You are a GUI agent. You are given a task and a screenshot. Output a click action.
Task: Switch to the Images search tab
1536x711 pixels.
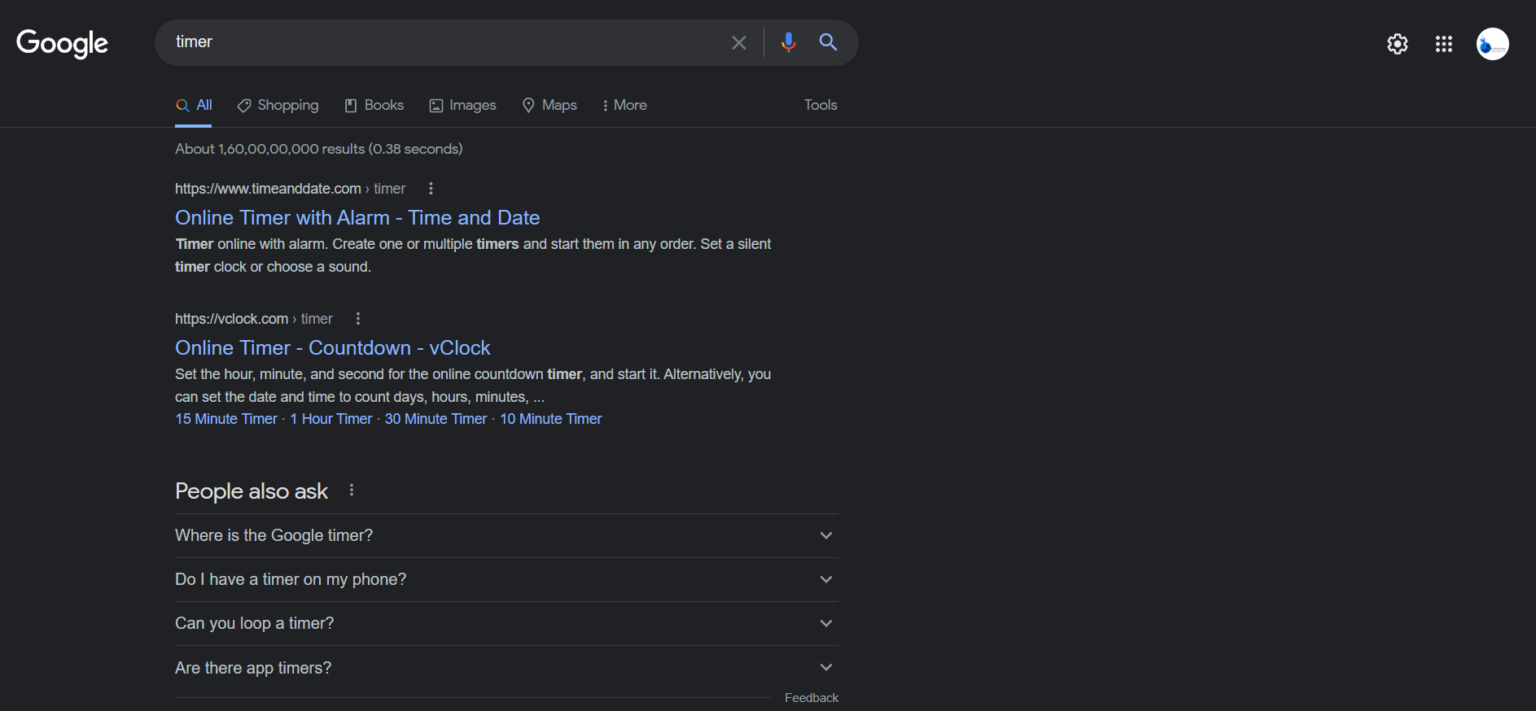point(462,105)
